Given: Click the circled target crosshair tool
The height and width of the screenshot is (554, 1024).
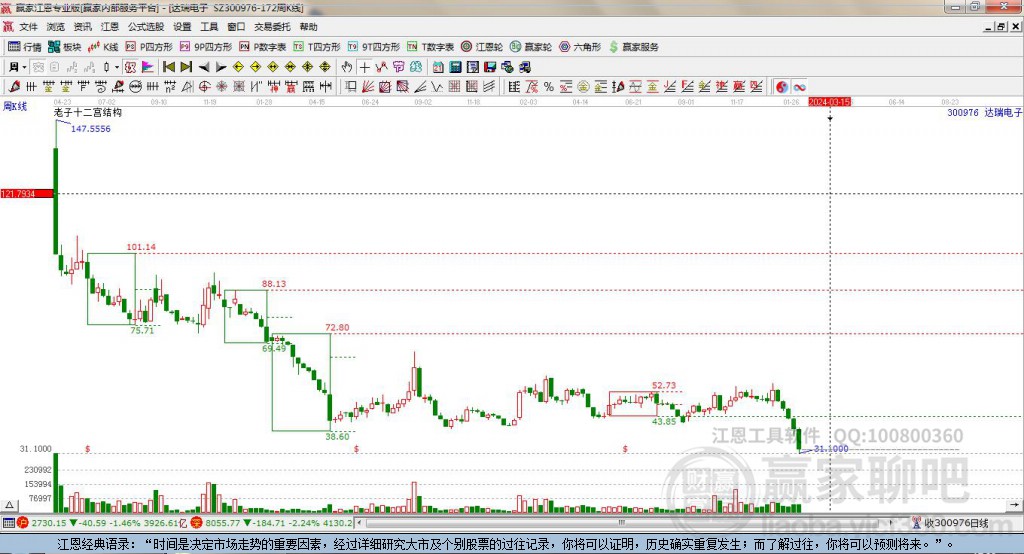Looking at the screenshot, I should coord(204,87).
